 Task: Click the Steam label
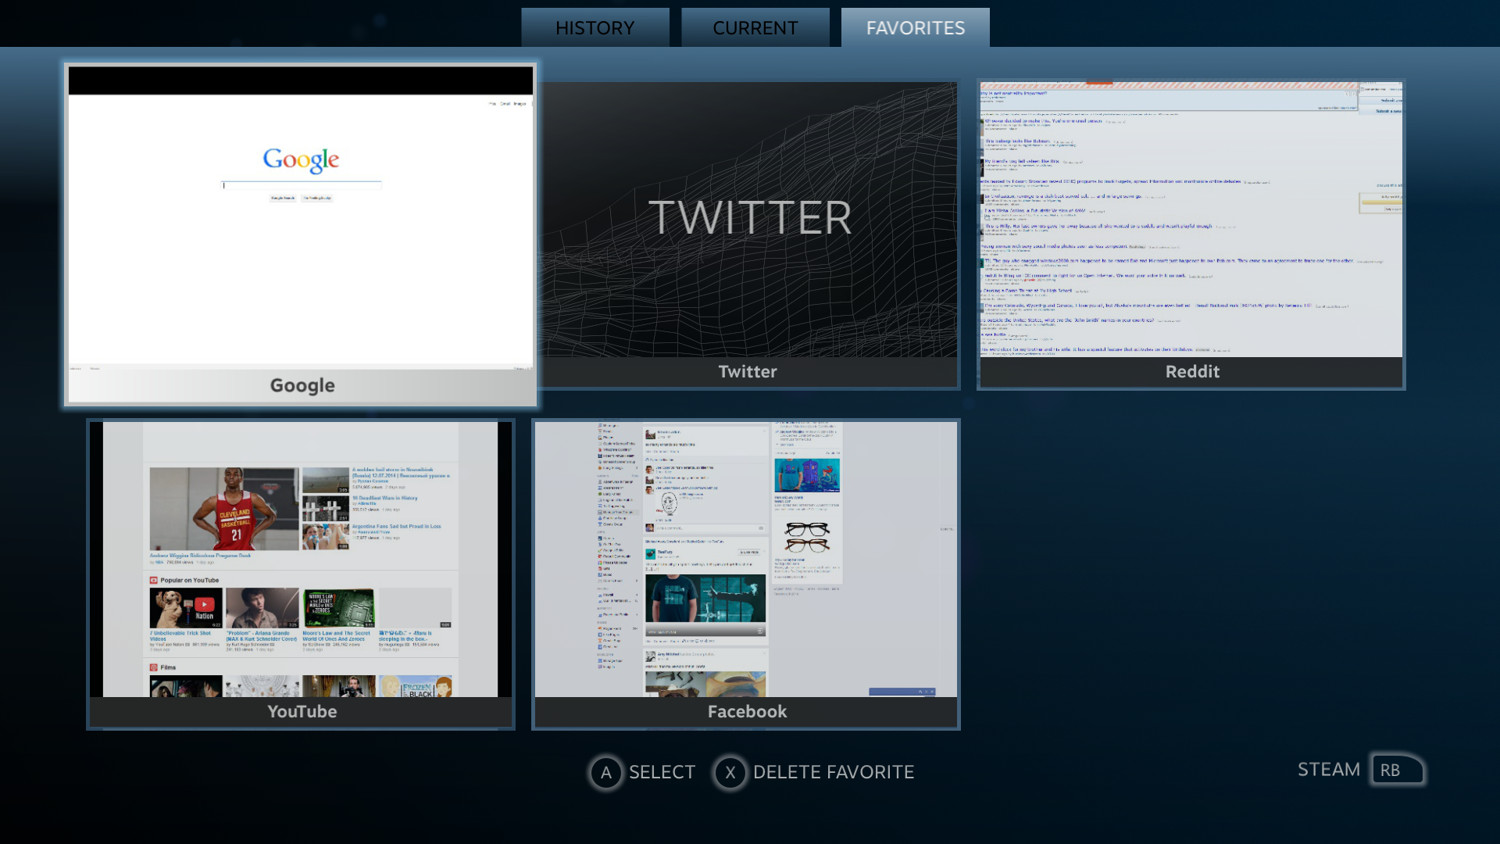click(1329, 769)
